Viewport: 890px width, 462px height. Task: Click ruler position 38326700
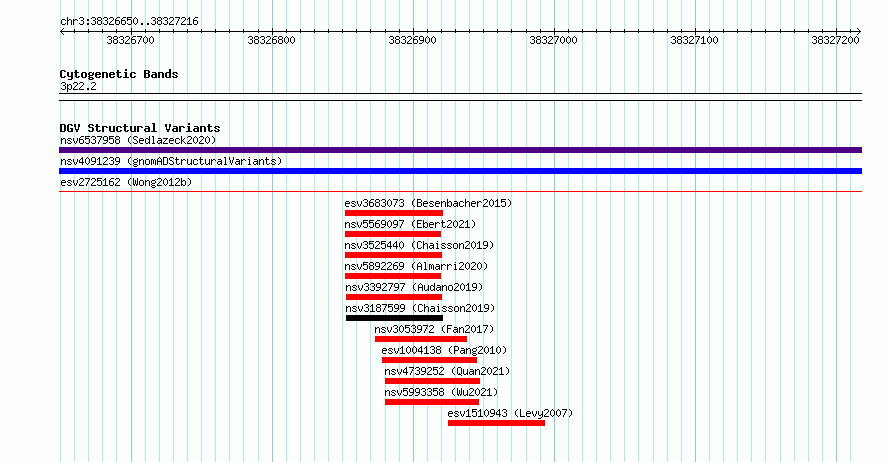[131, 40]
